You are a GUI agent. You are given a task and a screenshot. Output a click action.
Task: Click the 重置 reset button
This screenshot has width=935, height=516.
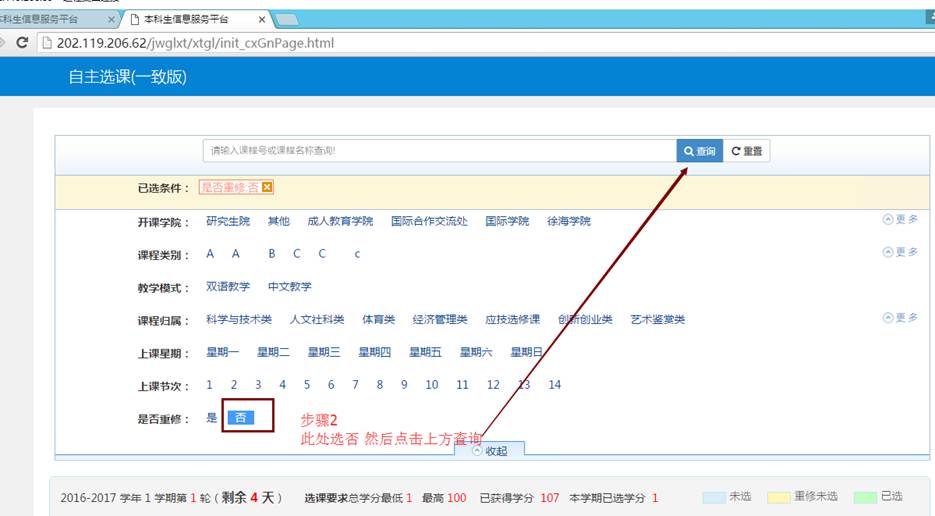746,151
